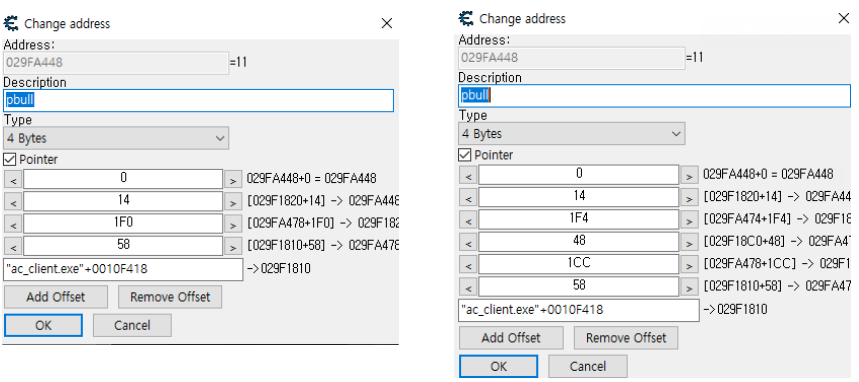
Task: Edit offset field 58 in left dialog
Action: (123, 245)
